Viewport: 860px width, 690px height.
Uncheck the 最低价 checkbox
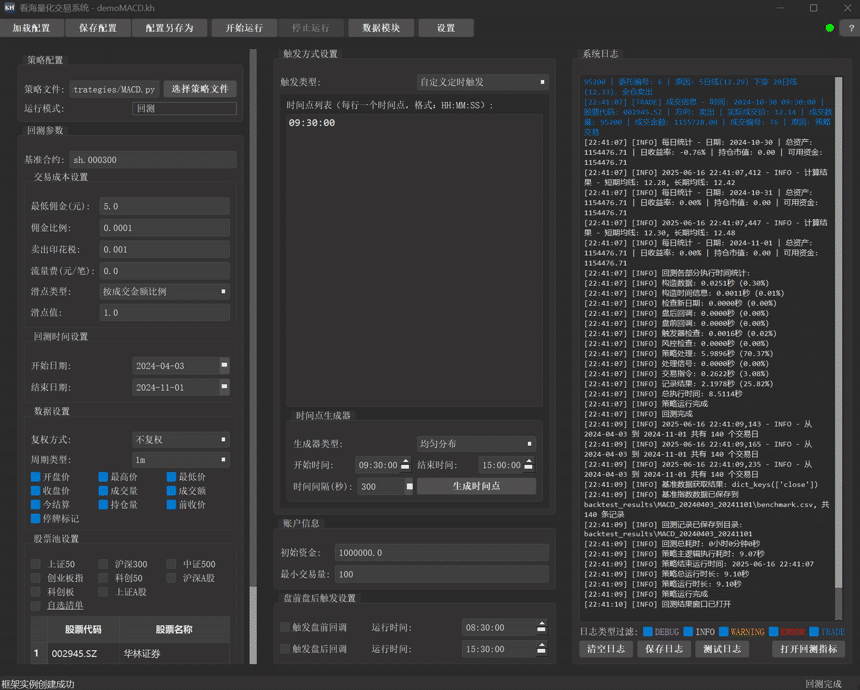(x=171, y=477)
